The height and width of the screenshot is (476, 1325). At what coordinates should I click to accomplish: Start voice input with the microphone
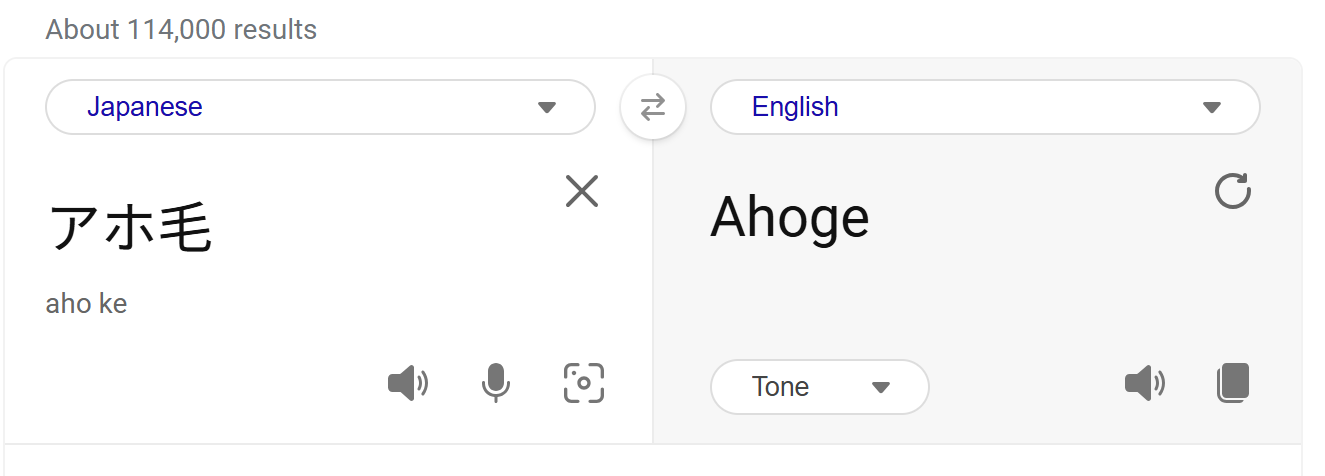[x=495, y=383]
